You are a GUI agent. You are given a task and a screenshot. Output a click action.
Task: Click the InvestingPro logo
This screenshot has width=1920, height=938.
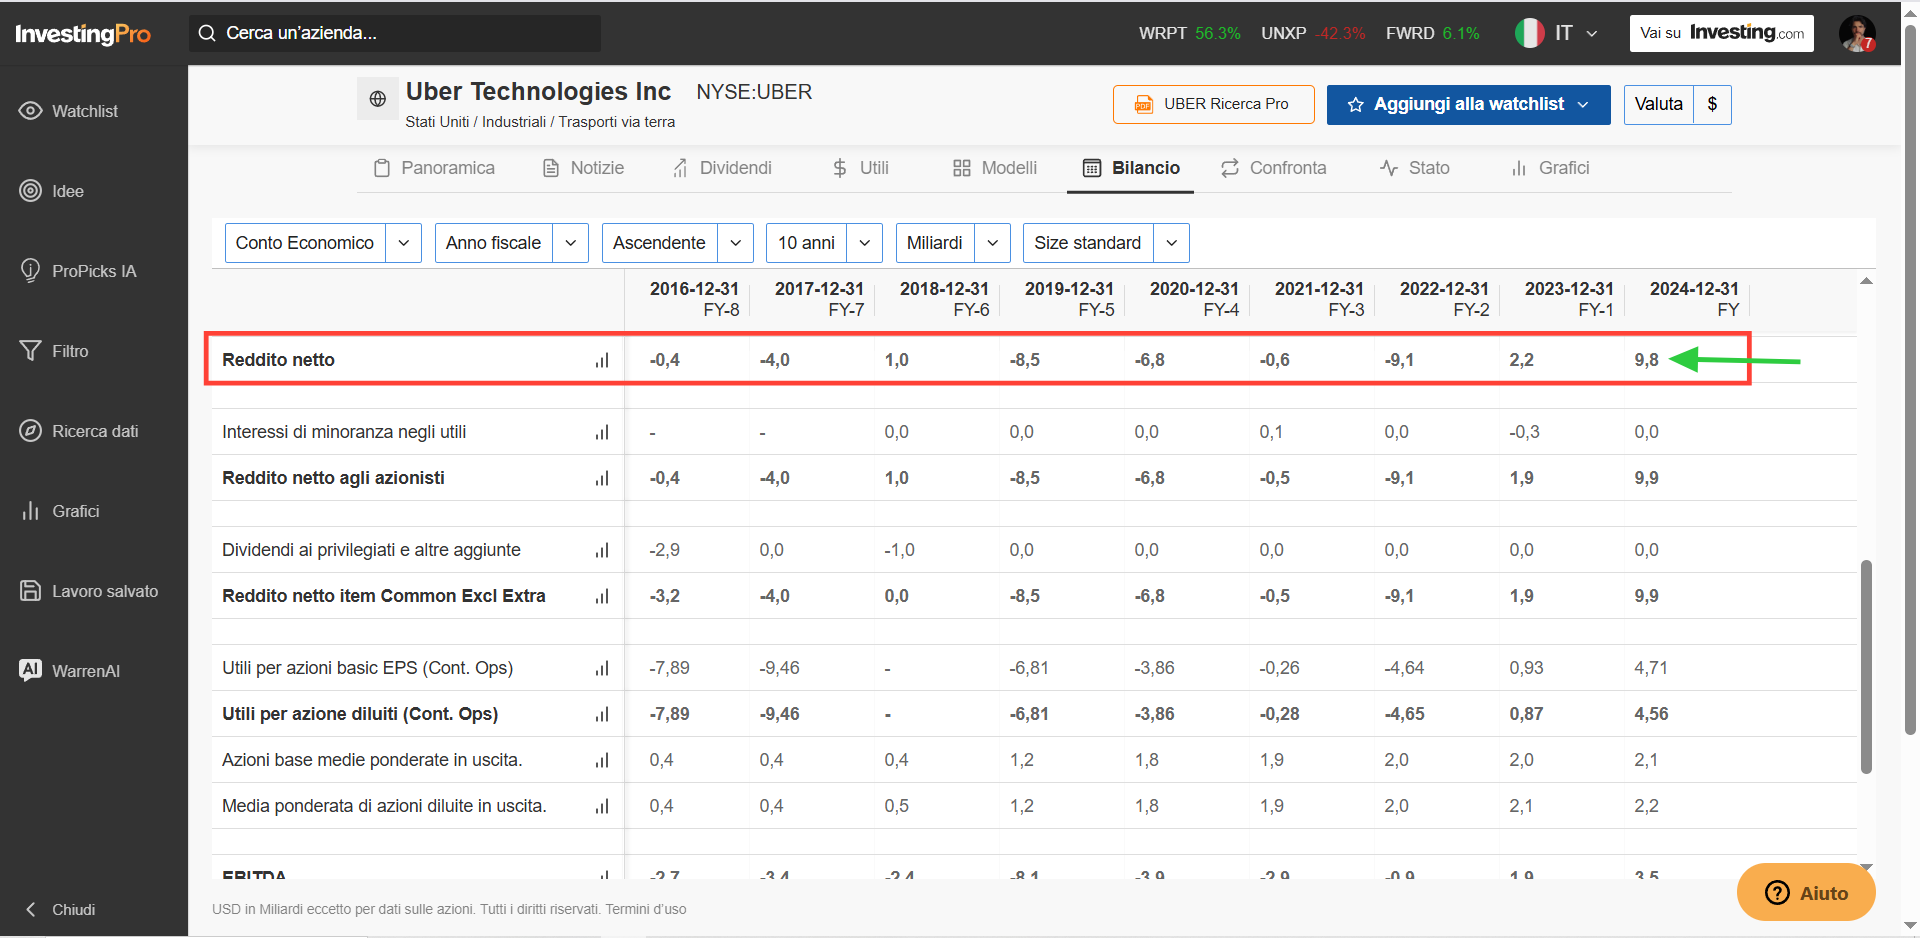tap(83, 34)
